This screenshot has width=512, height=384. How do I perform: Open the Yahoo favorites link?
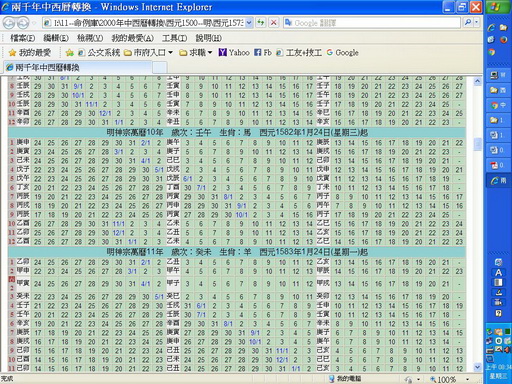pyautogui.click(x=234, y=52)
